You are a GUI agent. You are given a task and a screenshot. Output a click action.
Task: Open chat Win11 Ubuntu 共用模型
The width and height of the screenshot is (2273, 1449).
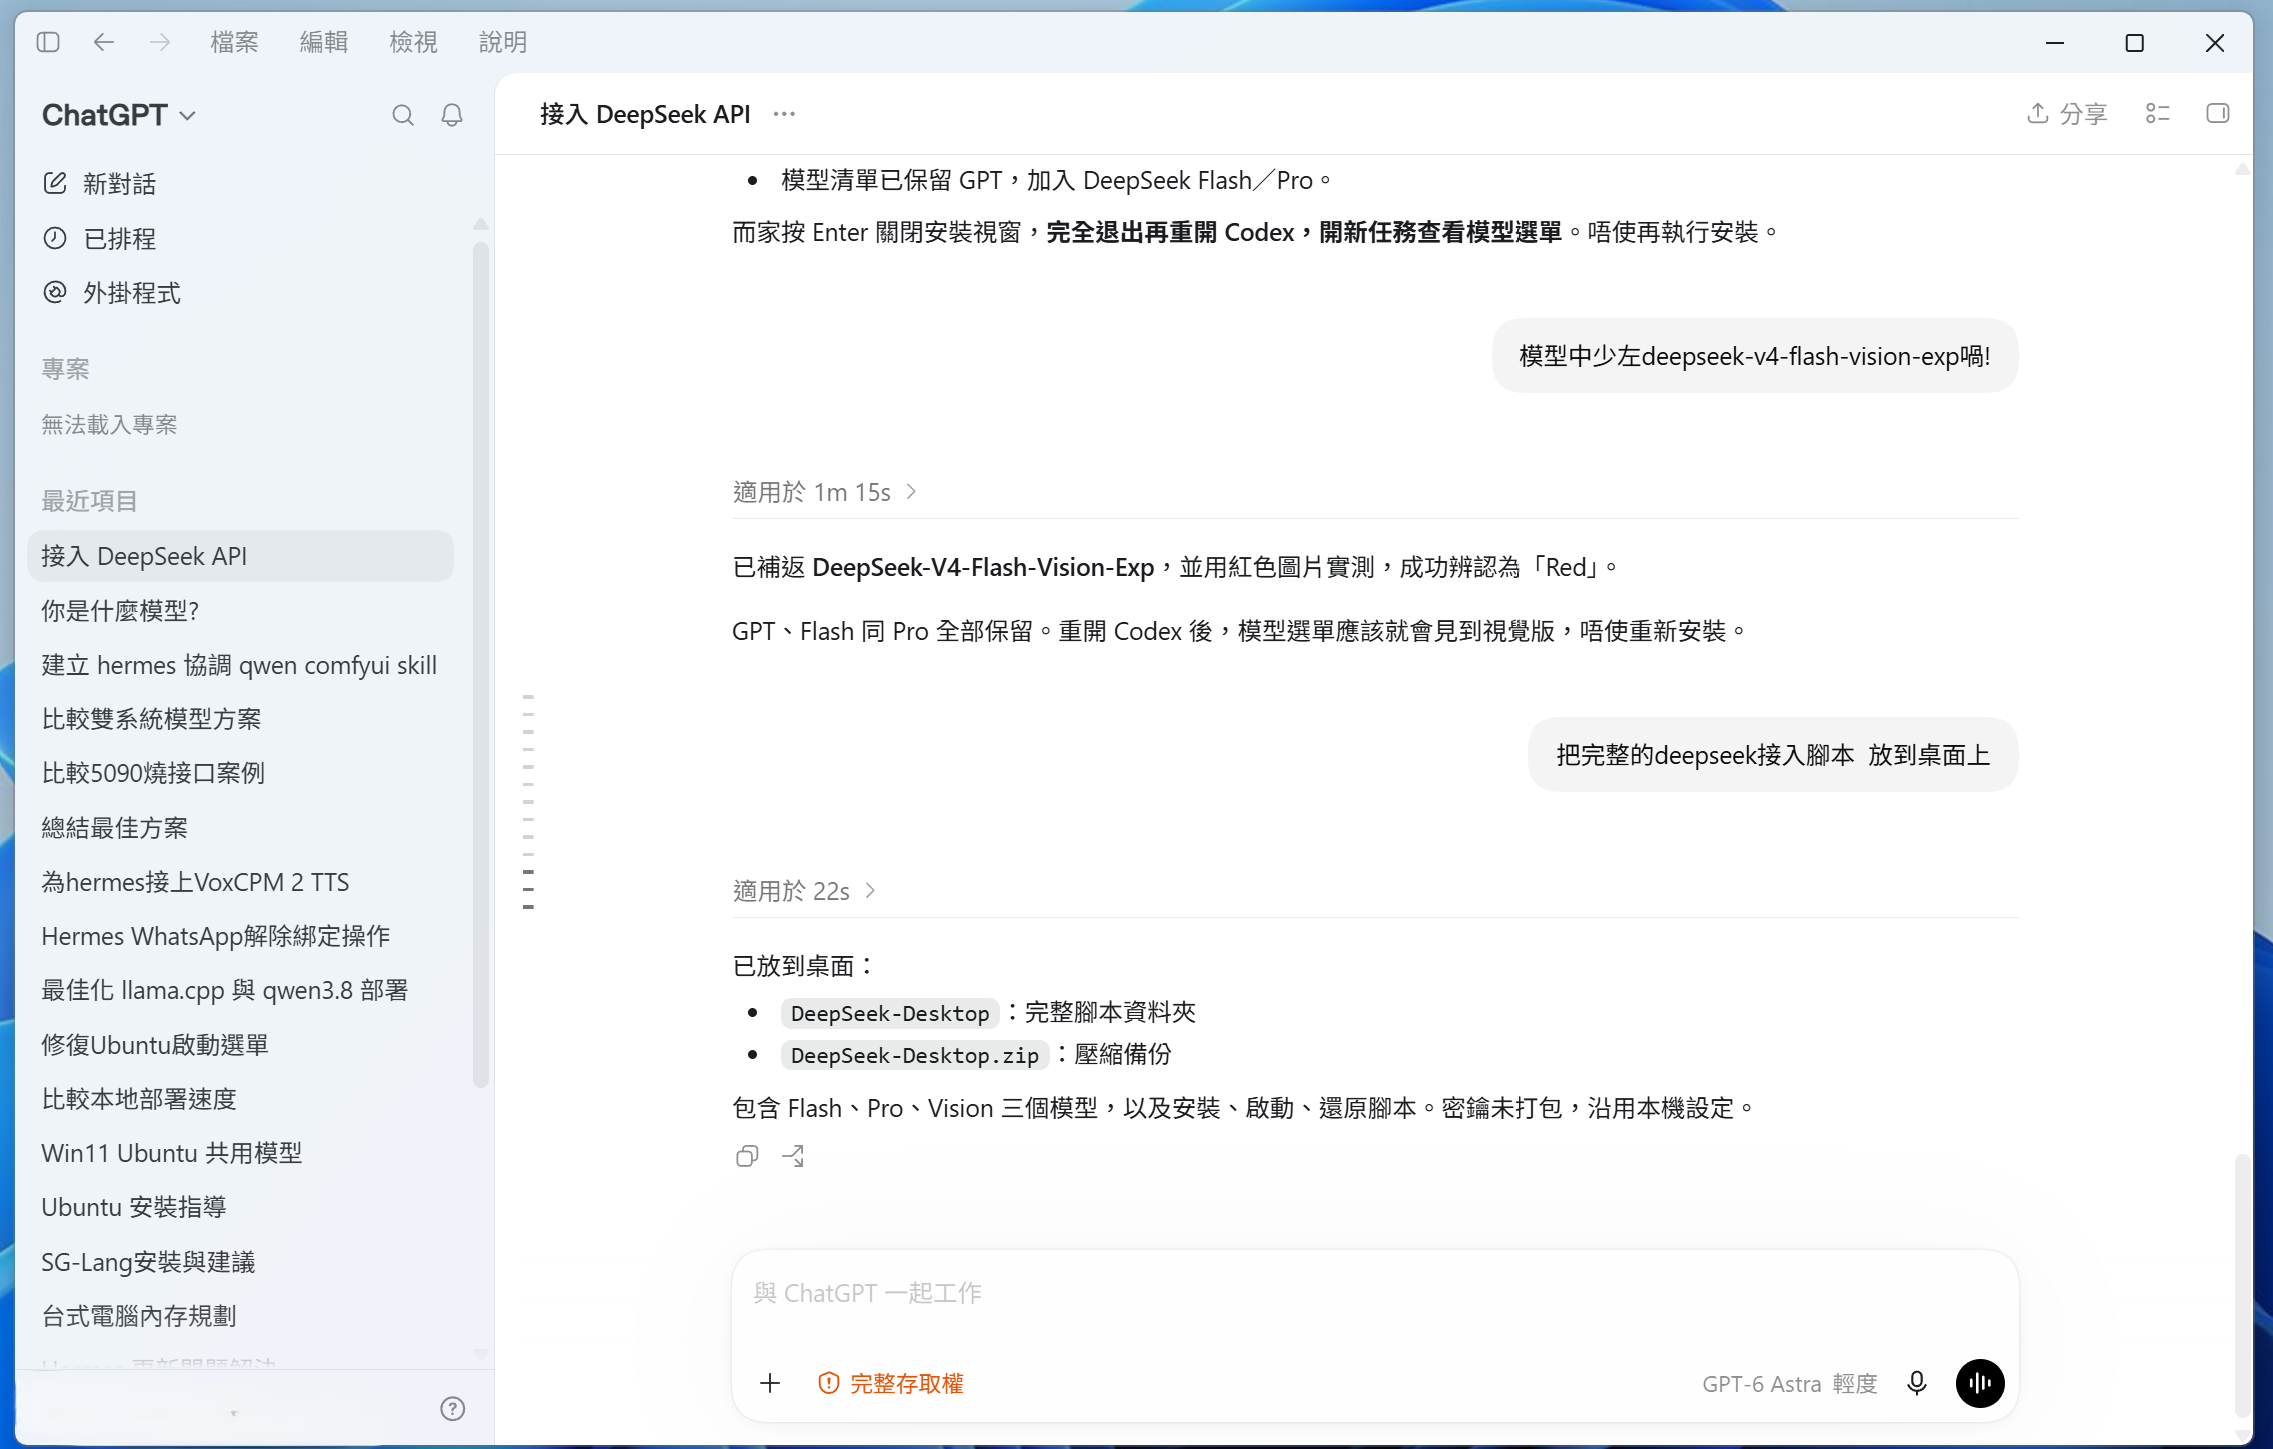(240, 1153)
